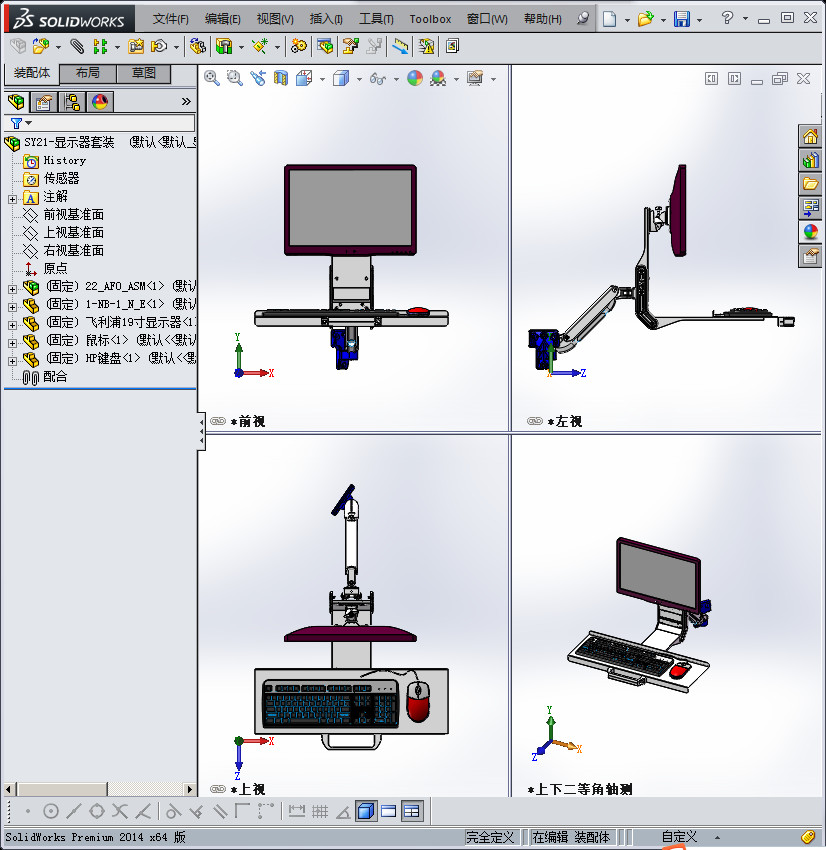Open the Toolbox menu
Screen dimensions: 826x850
point(430,19)
